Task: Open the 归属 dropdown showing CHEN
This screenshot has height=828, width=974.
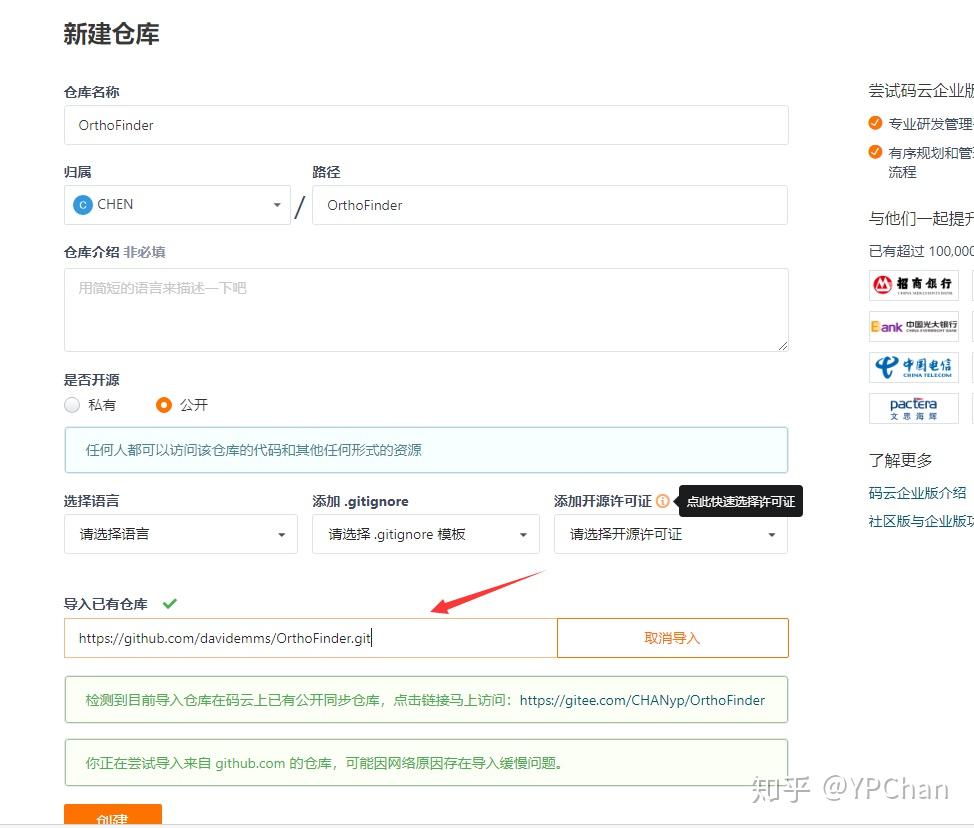Action: point(177,204)
